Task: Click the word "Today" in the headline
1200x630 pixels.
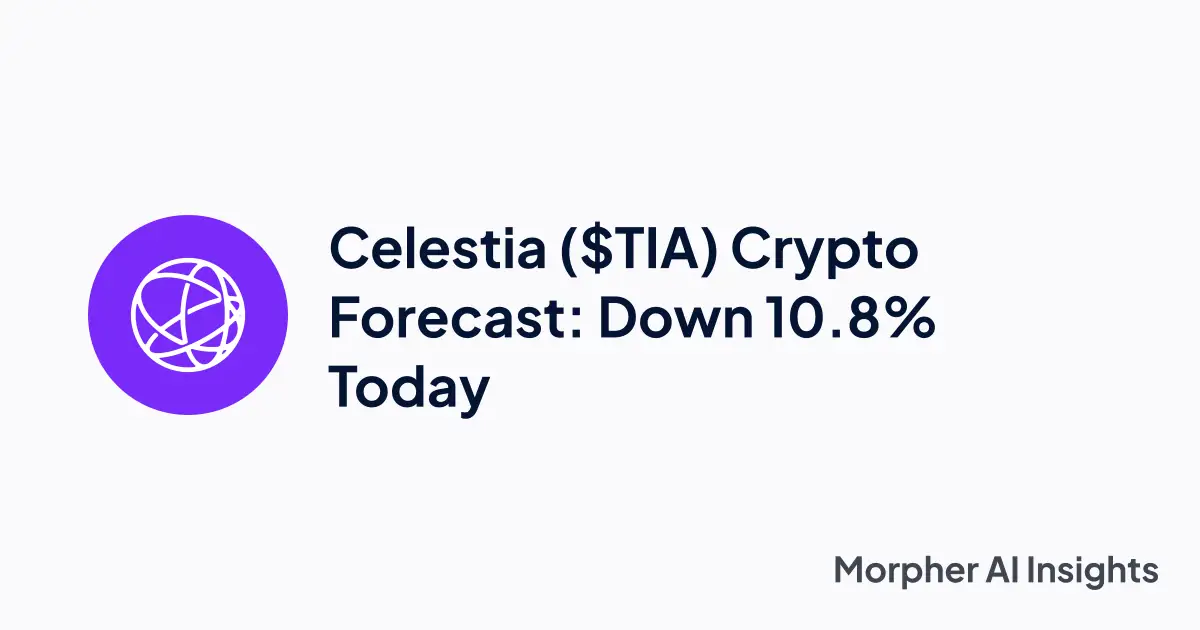Action: 409,390
